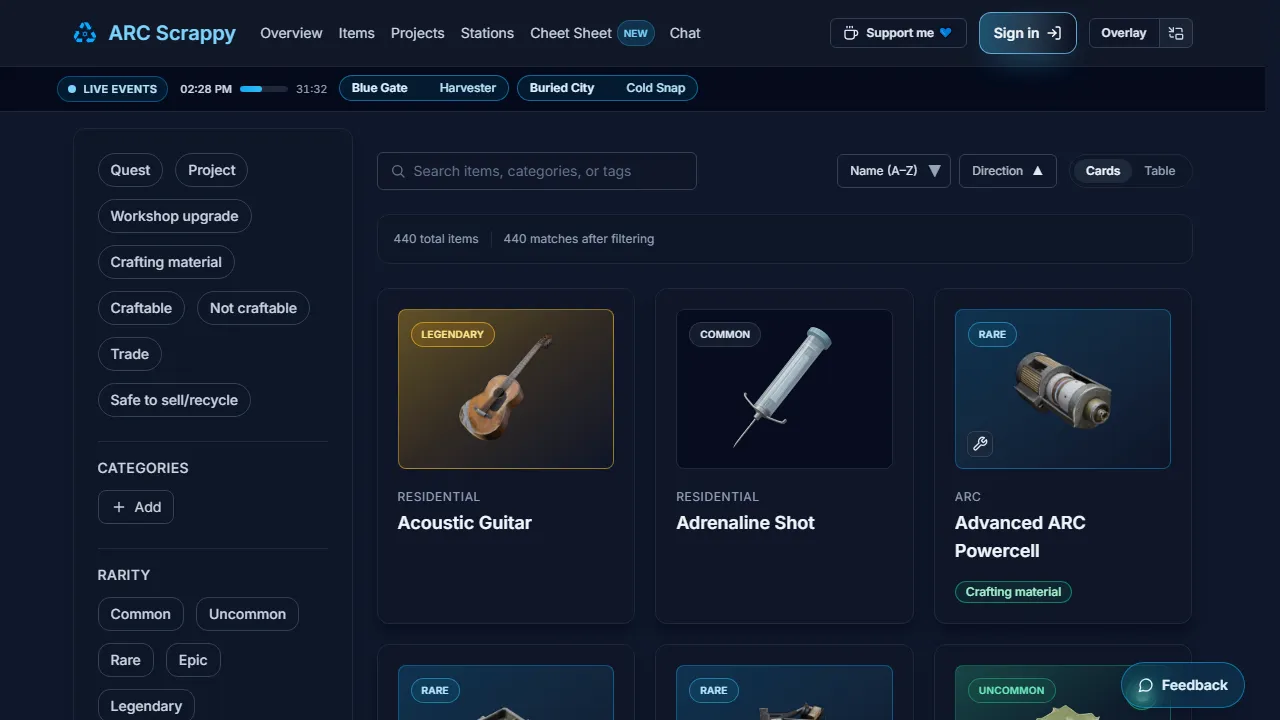Screen dimensions: 1280x720
Task: Click the live event progress bar
Action: point(264,88)
